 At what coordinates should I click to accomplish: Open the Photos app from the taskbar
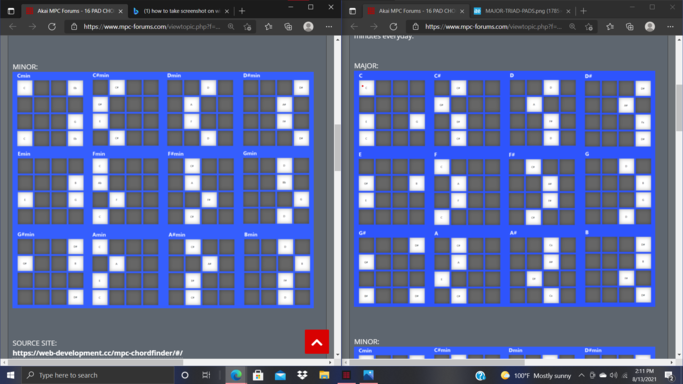[368, 375]
